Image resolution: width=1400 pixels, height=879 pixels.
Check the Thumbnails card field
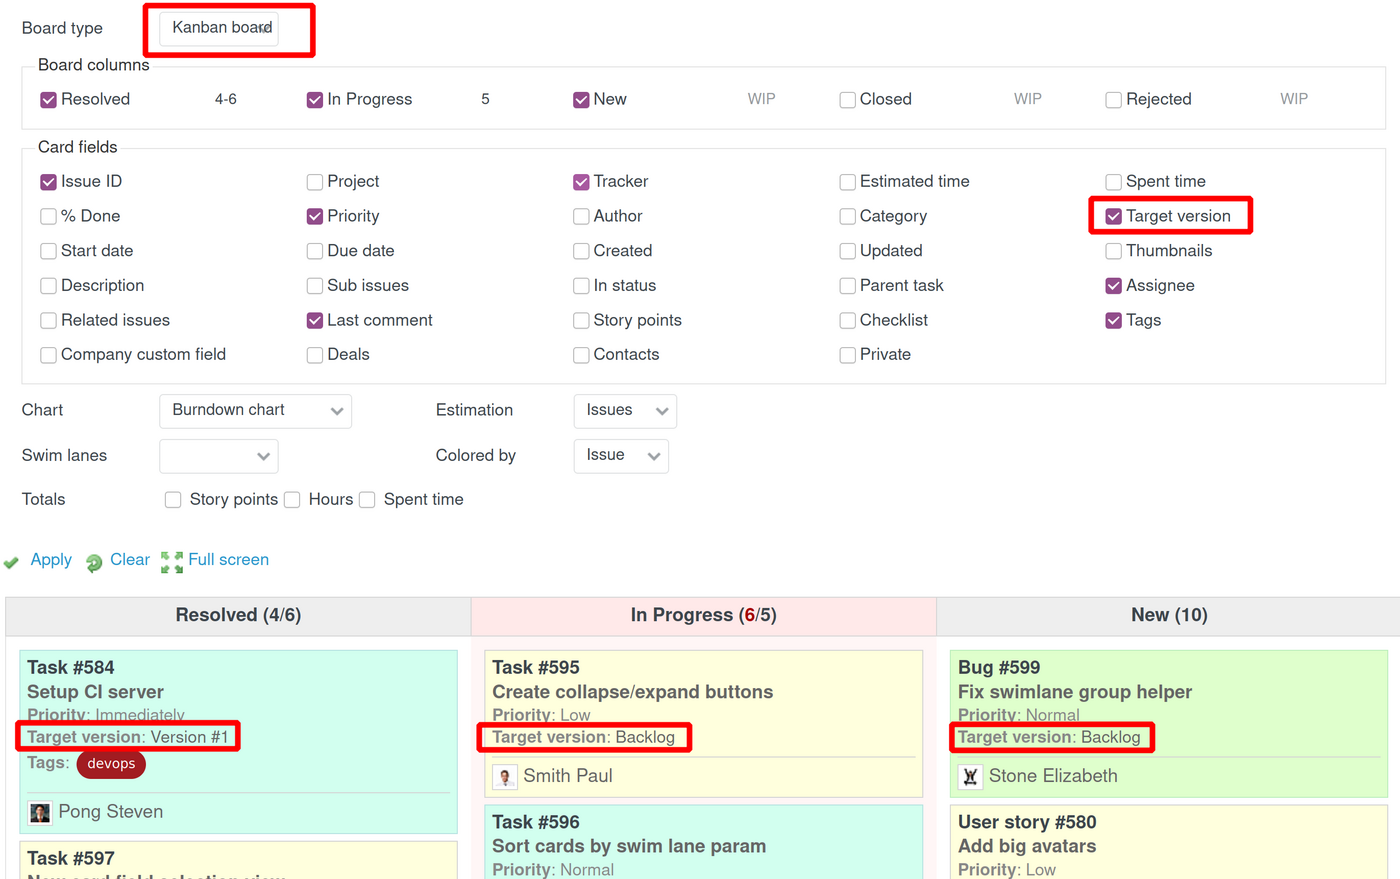(x=1113, y=251)
